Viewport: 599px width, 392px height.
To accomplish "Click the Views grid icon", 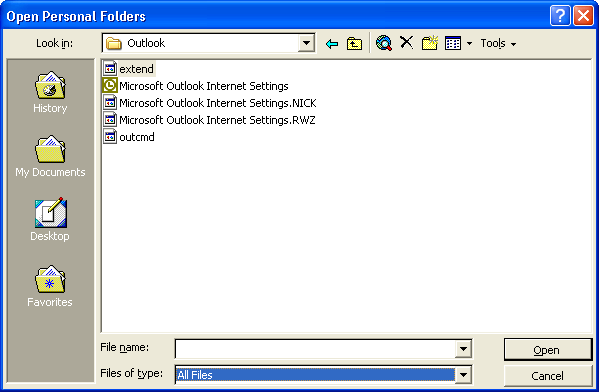I will coord(453,43).
